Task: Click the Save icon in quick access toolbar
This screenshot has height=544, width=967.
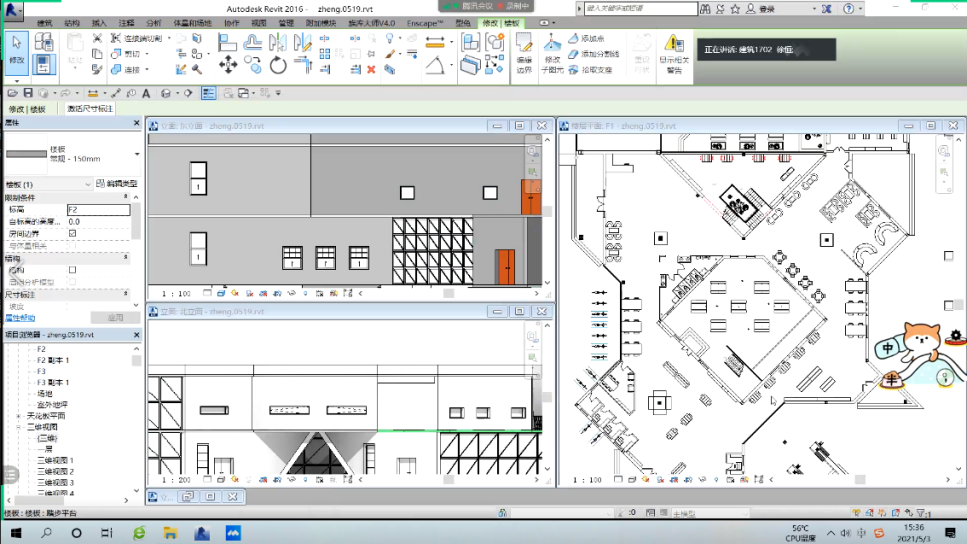Action: click(x=28, y=93)
